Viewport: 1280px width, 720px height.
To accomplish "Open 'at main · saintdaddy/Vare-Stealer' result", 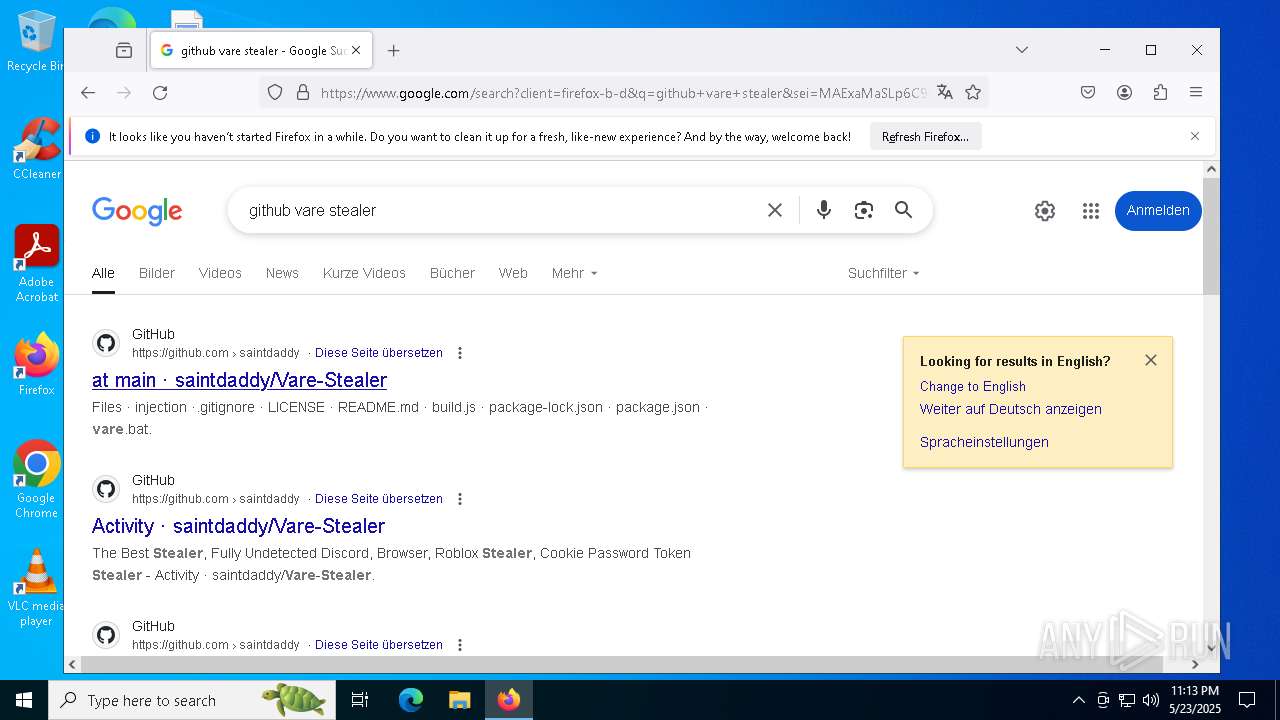I will pyautogui.click(x=239, y=380).
